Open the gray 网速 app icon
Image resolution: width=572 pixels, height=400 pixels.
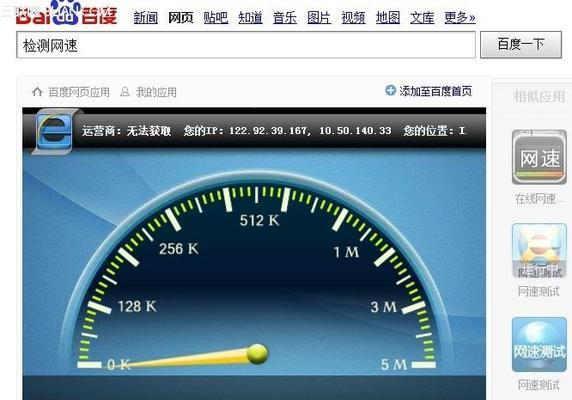pos(539,157)
